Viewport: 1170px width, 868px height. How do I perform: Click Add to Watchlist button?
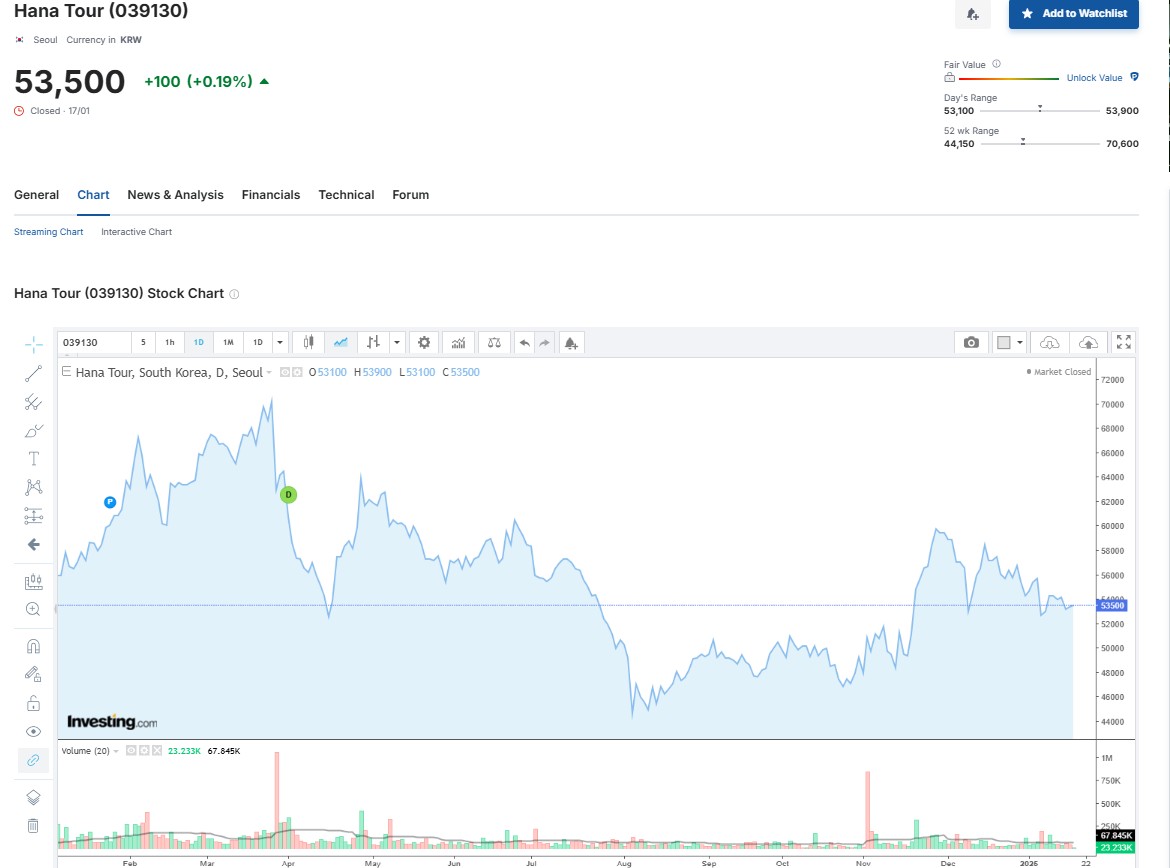1074,13
